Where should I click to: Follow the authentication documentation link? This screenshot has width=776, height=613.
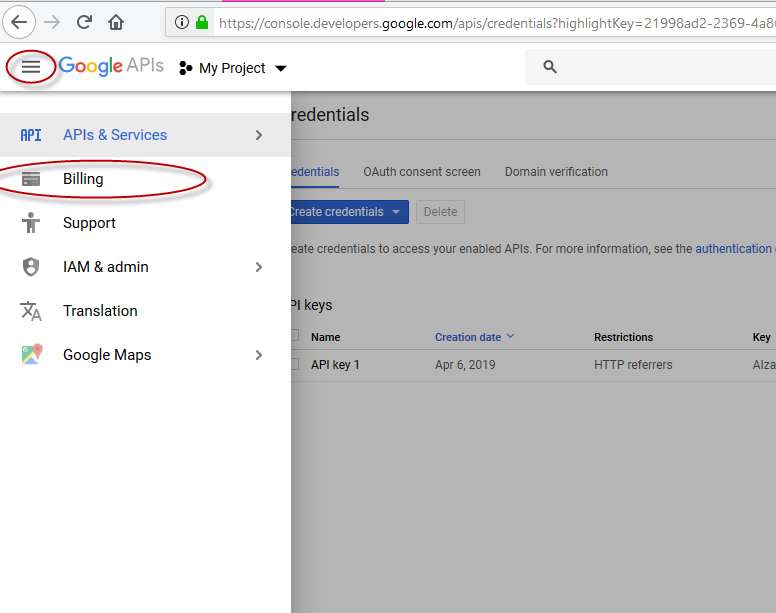(x=735, y=248)
